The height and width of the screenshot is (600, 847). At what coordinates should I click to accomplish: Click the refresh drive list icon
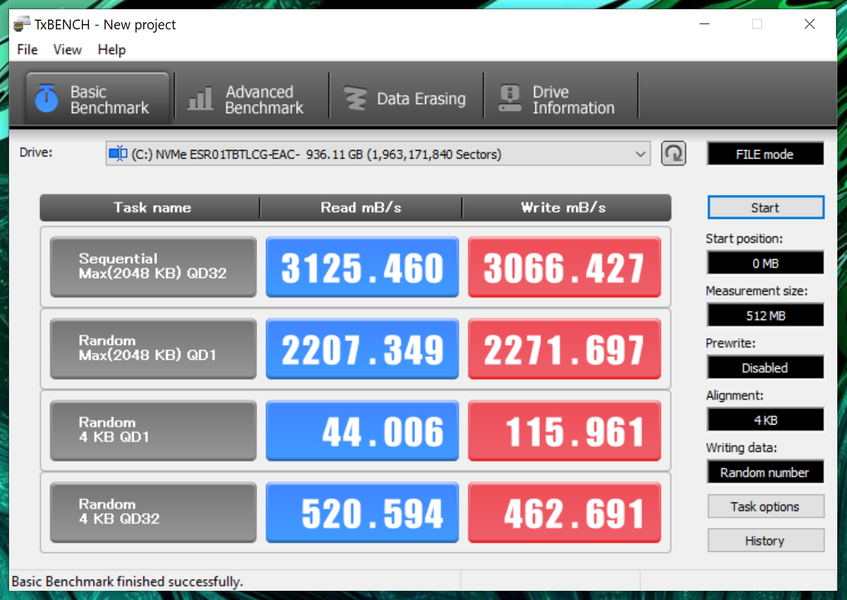click(x=674, y=154)
